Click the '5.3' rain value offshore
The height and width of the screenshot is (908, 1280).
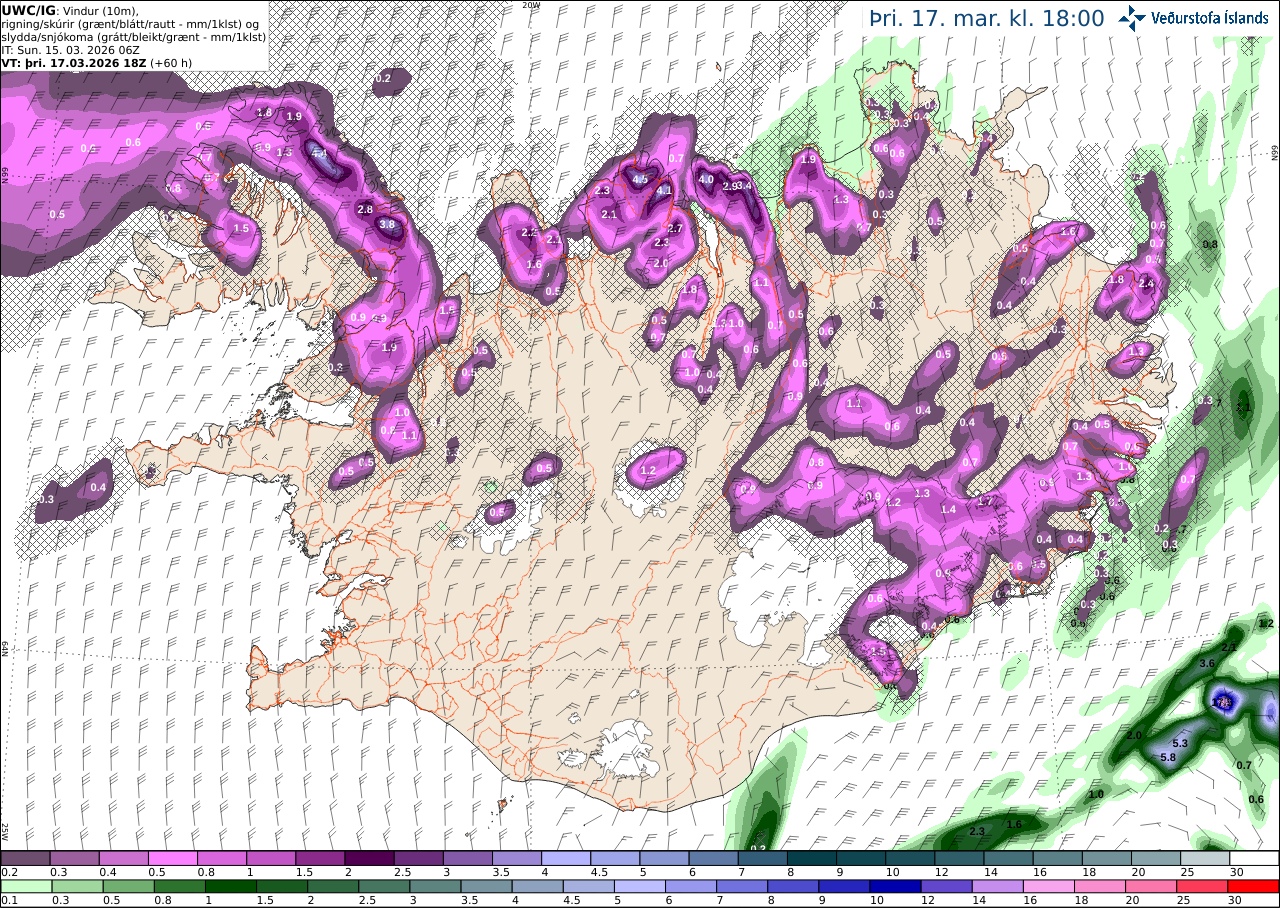(x=1179, y=743)
